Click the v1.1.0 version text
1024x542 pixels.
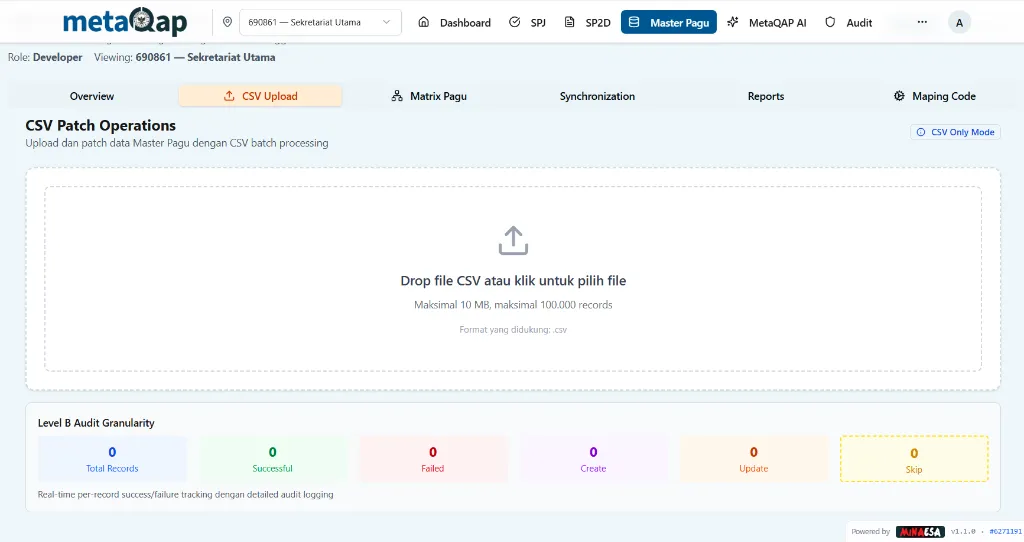(x=963, y=532)
